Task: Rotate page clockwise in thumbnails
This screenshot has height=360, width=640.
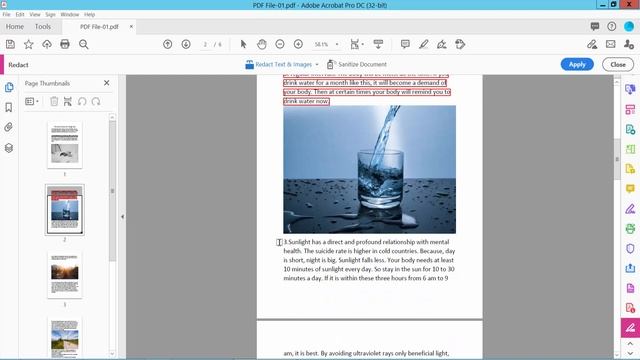Action: coord(96,102)
